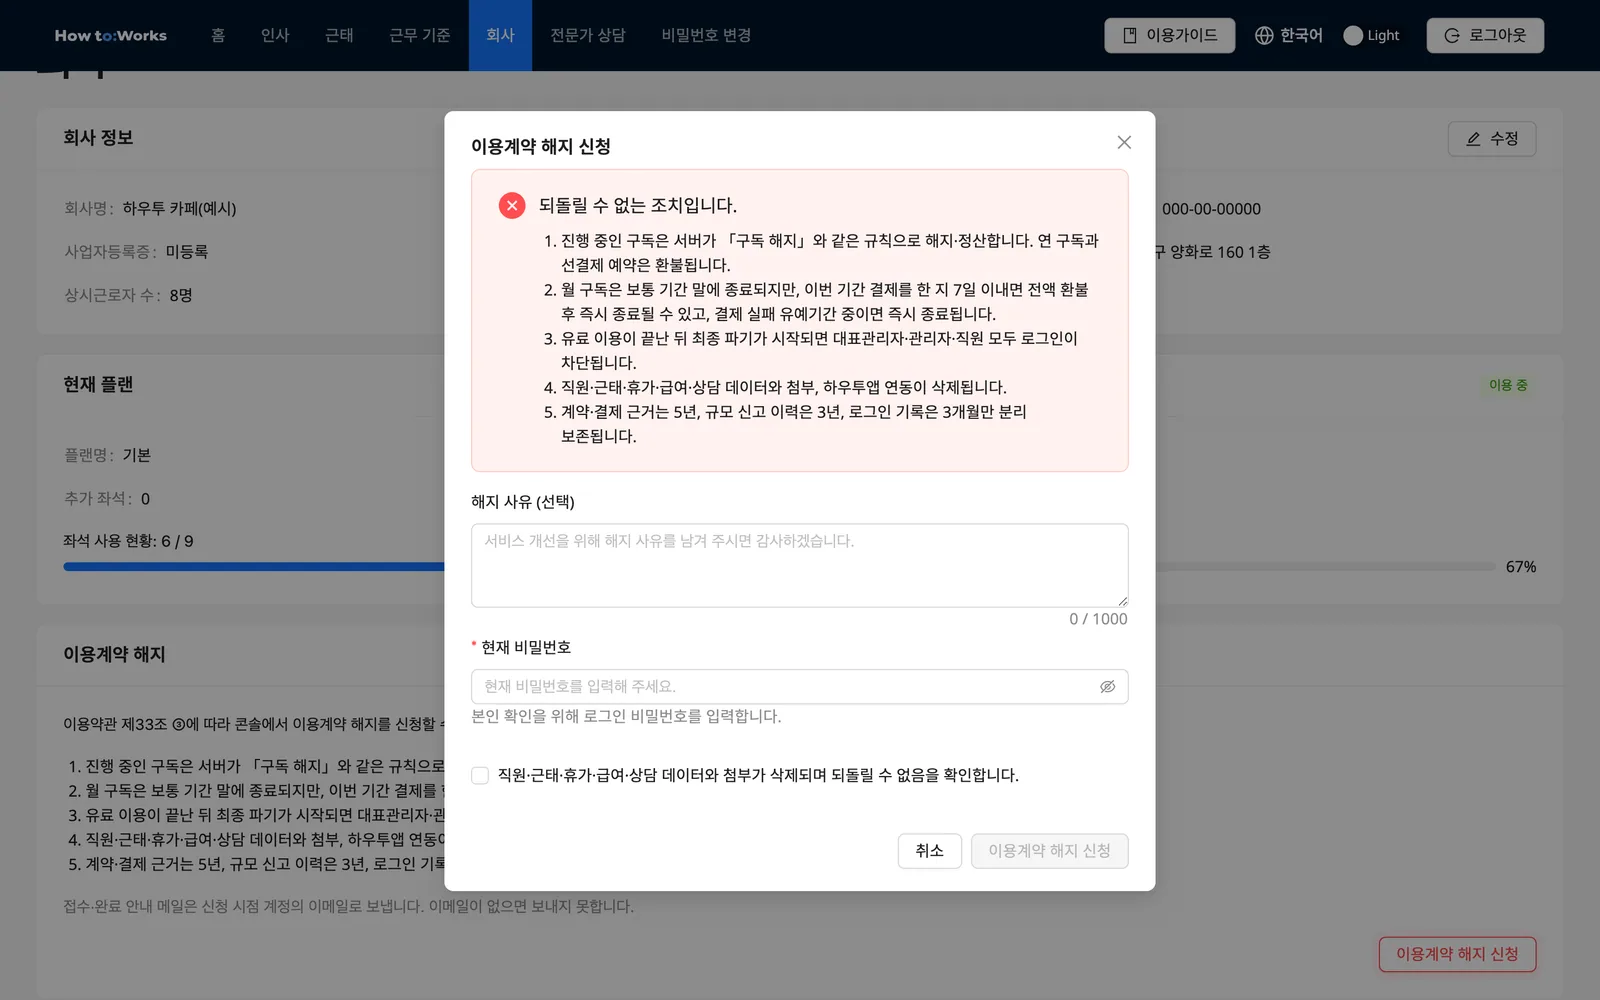
Task: Click the 8명 employee count
Action: [x=181, y=296]
